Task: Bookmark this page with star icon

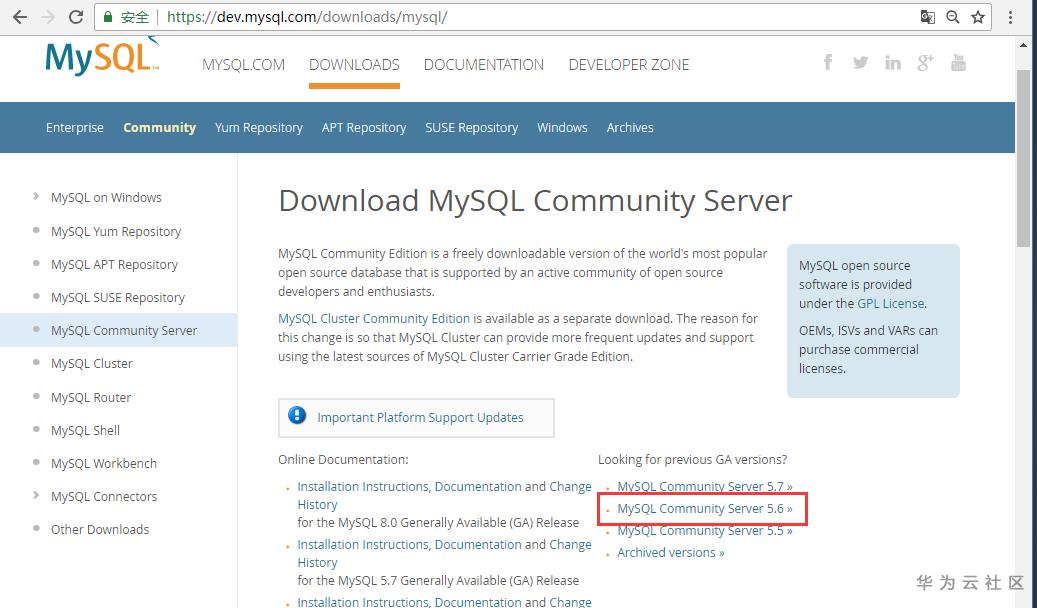Action: [x=978, y=17]
